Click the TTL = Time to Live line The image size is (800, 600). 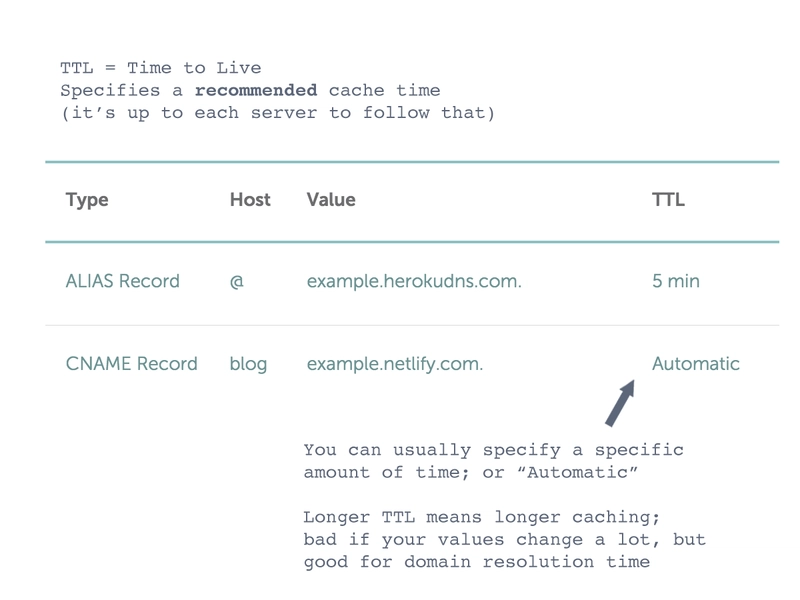click(x=160, y=68)
